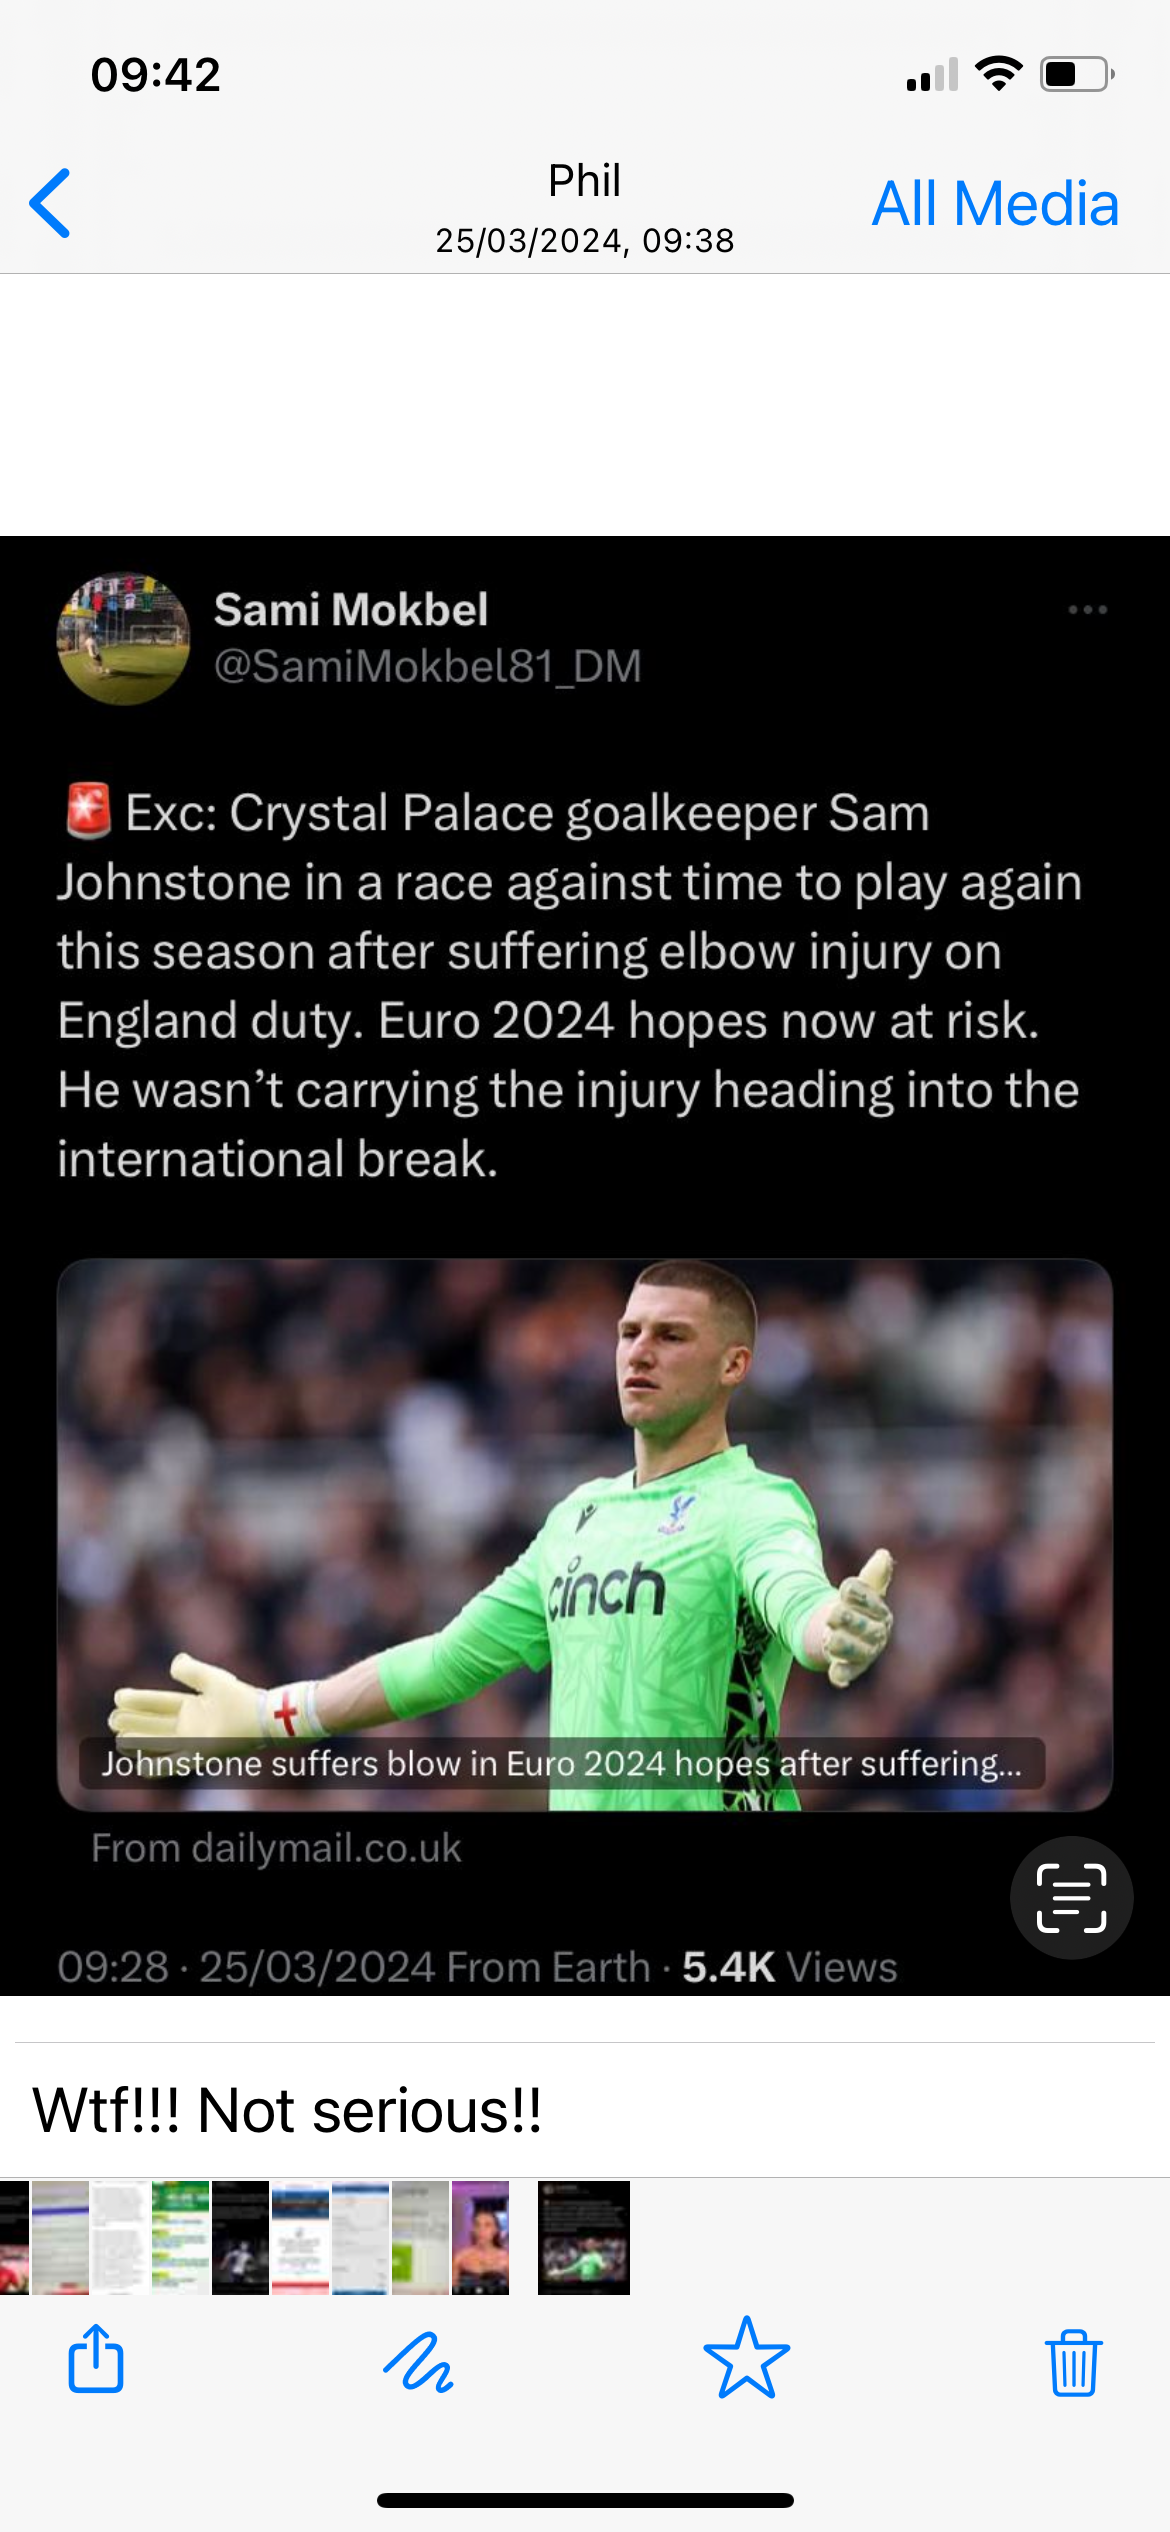Activate Live Text scan icon

click(1071, 1897)
